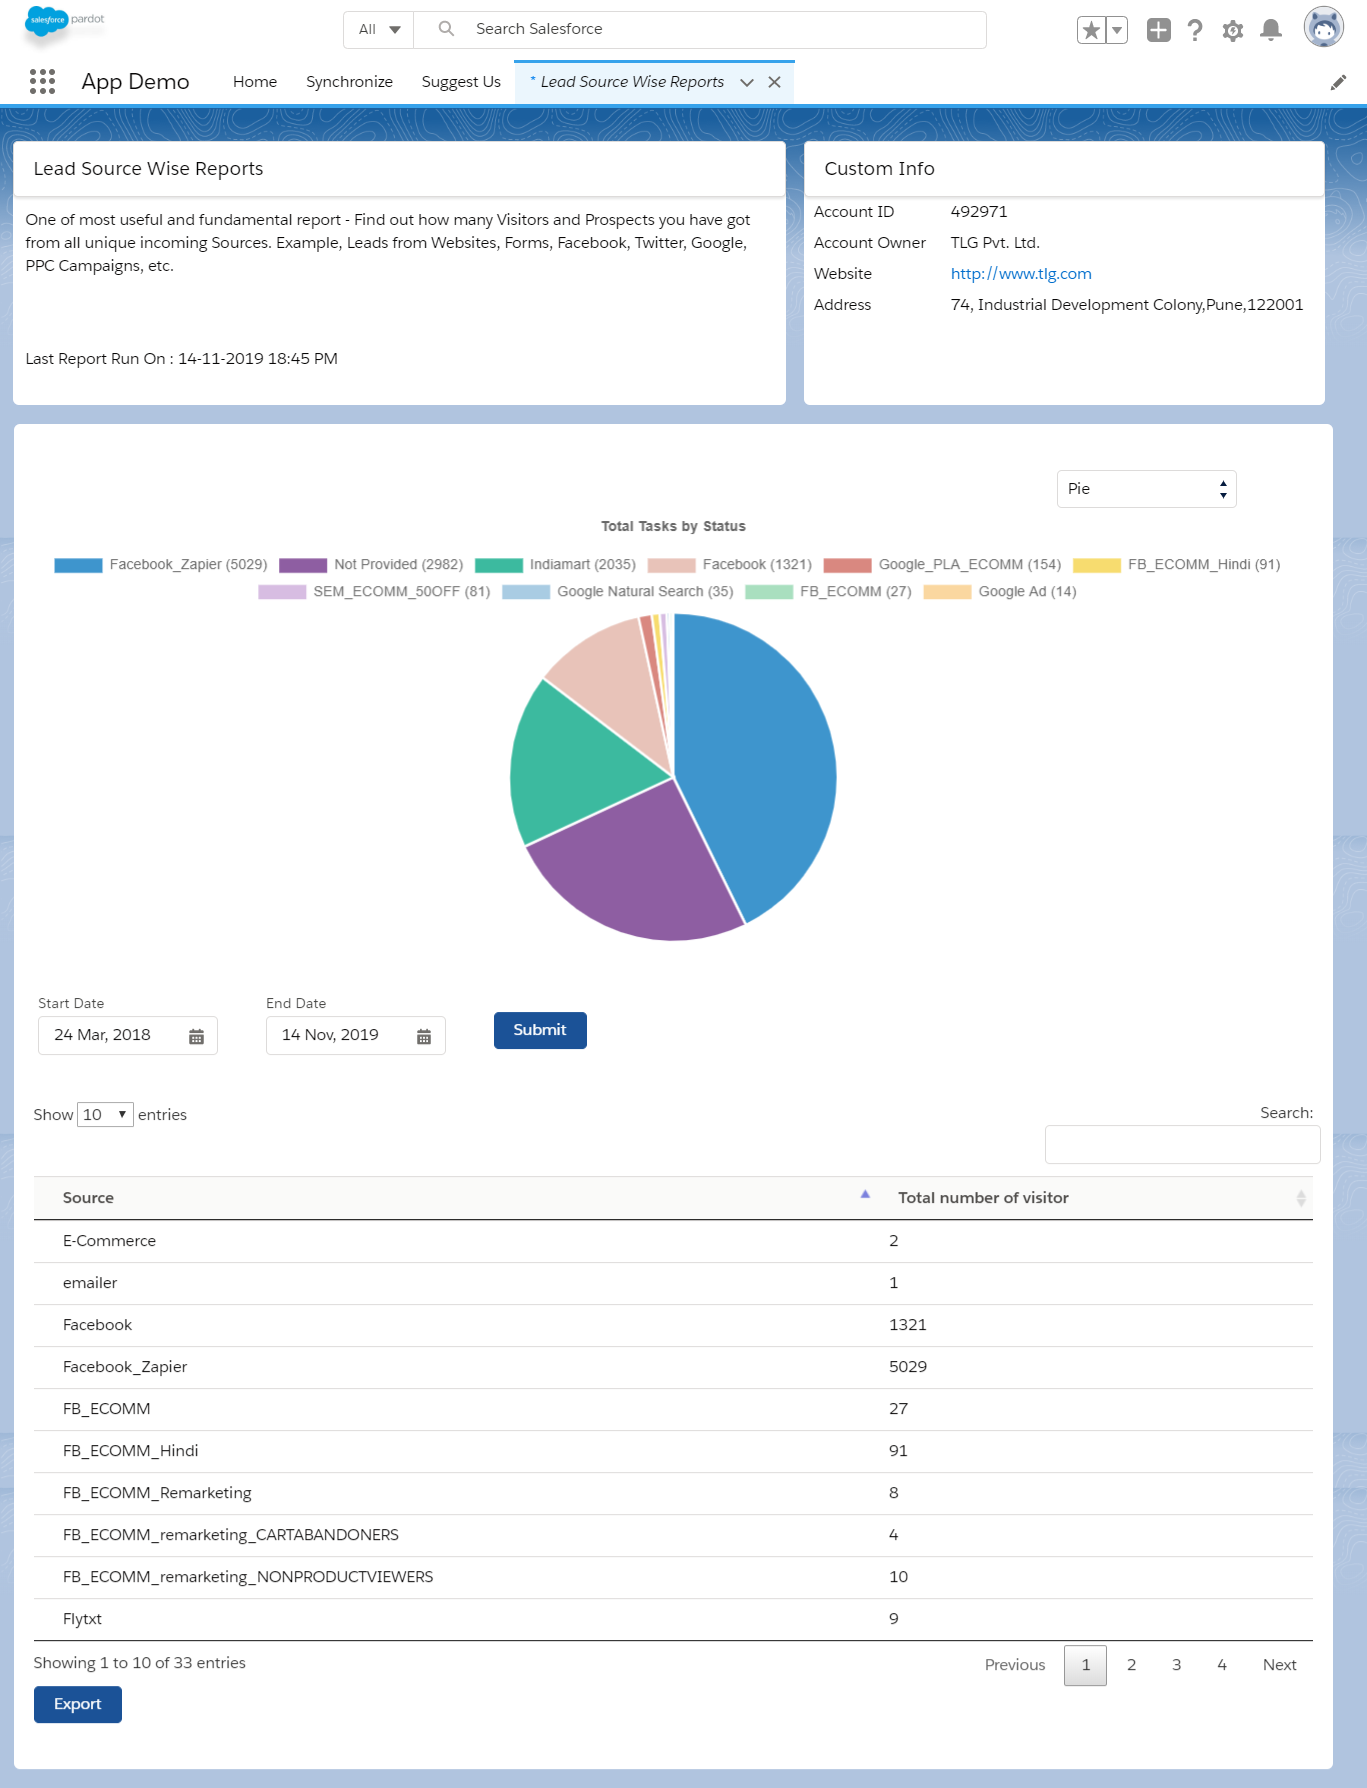Open the Pie chart type dropdown
This screenshot has height=1788, width=1367.
[1146, 489]
